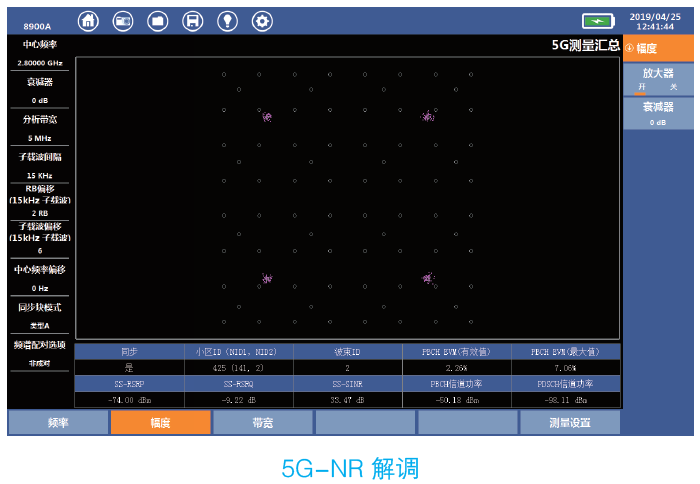Open the folder icon for file browsing
The image size is (700, 484).
pyautogui.click(x=158, y=21)
